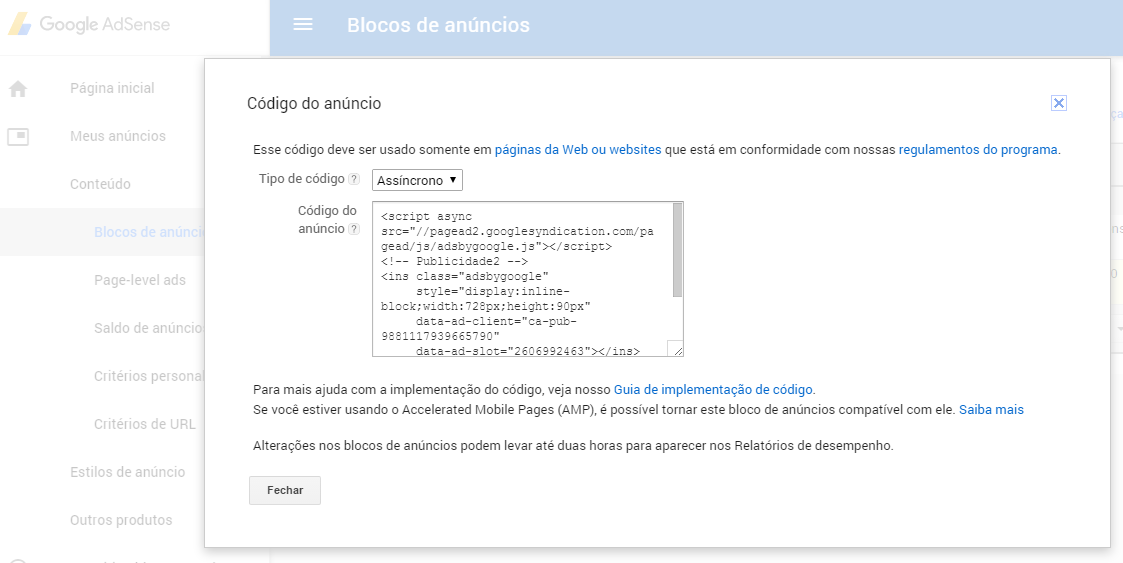The image size is (1123, 563).
Task: Click the Fechar button
Action: click(285, 491)
